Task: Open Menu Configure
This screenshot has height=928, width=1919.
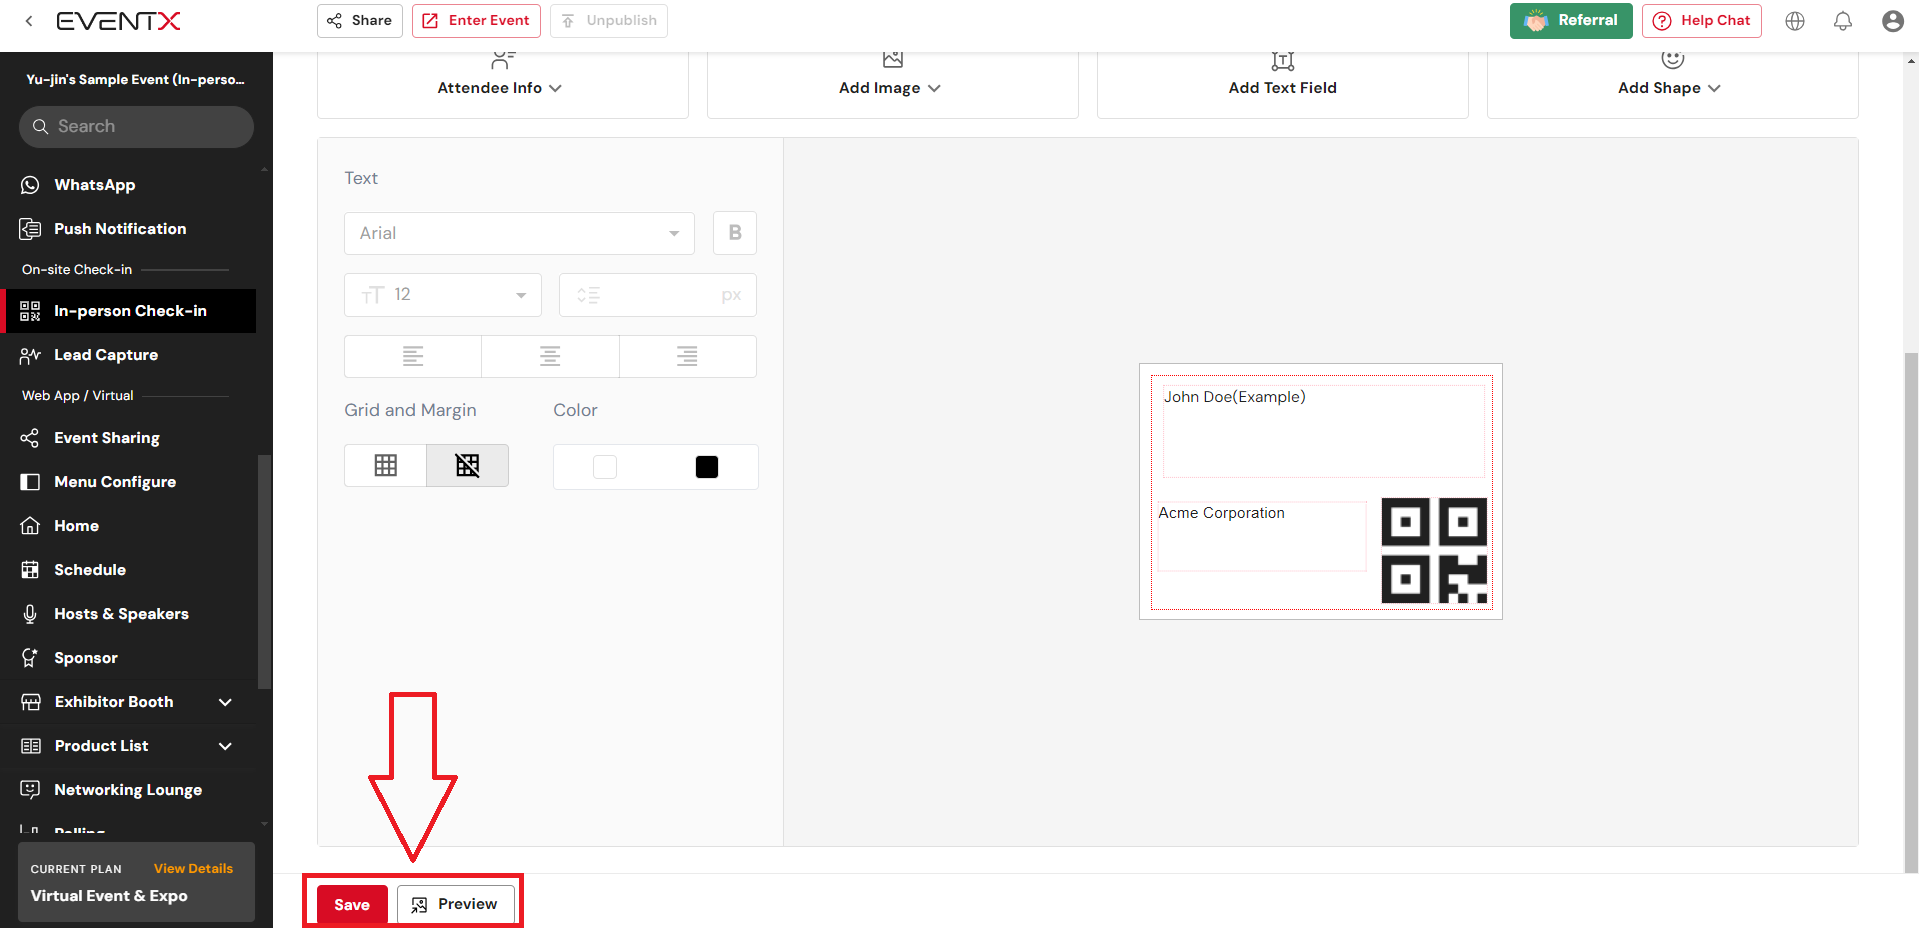Action: [x=115, y=482]
